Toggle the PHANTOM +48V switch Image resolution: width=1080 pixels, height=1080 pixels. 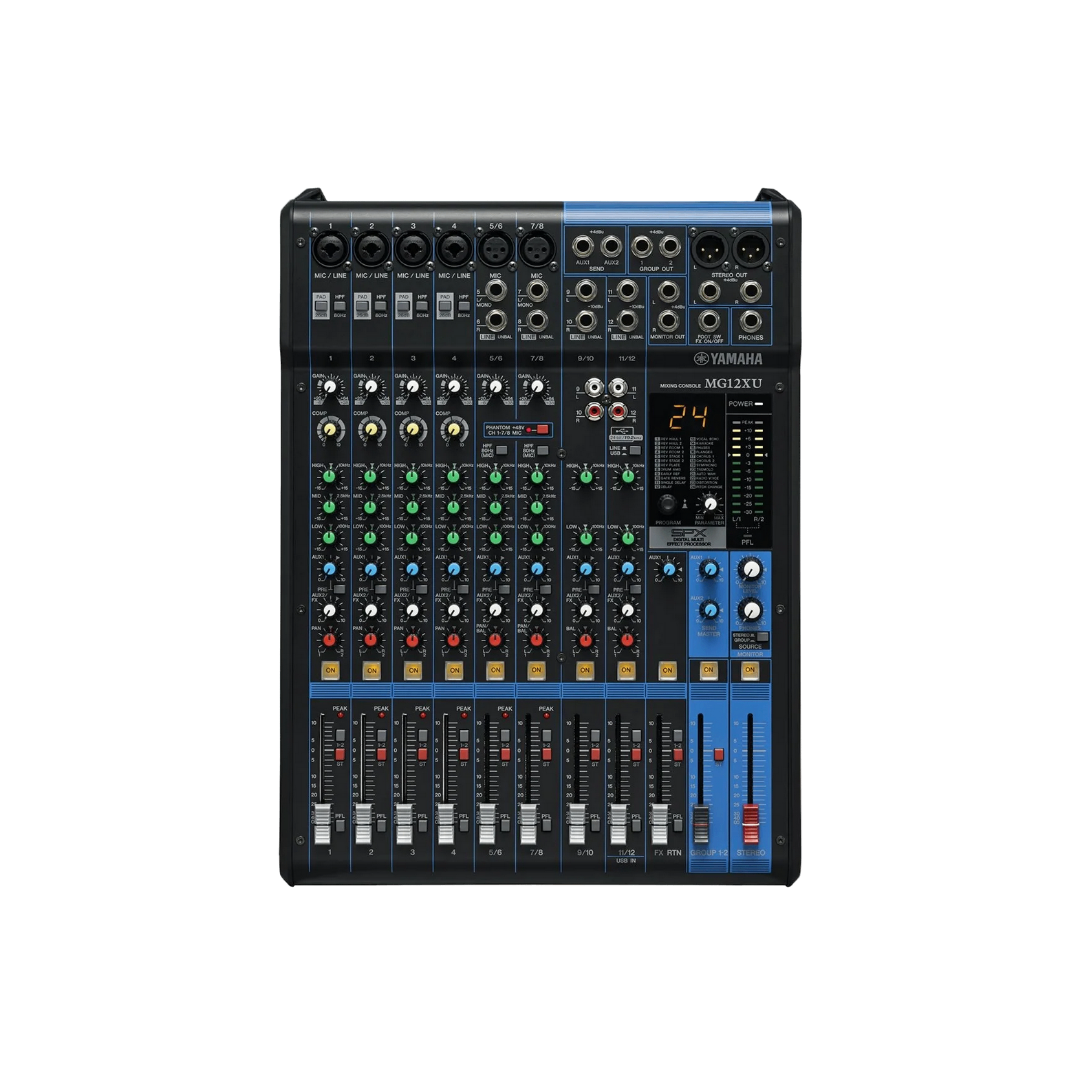[542, 429]
